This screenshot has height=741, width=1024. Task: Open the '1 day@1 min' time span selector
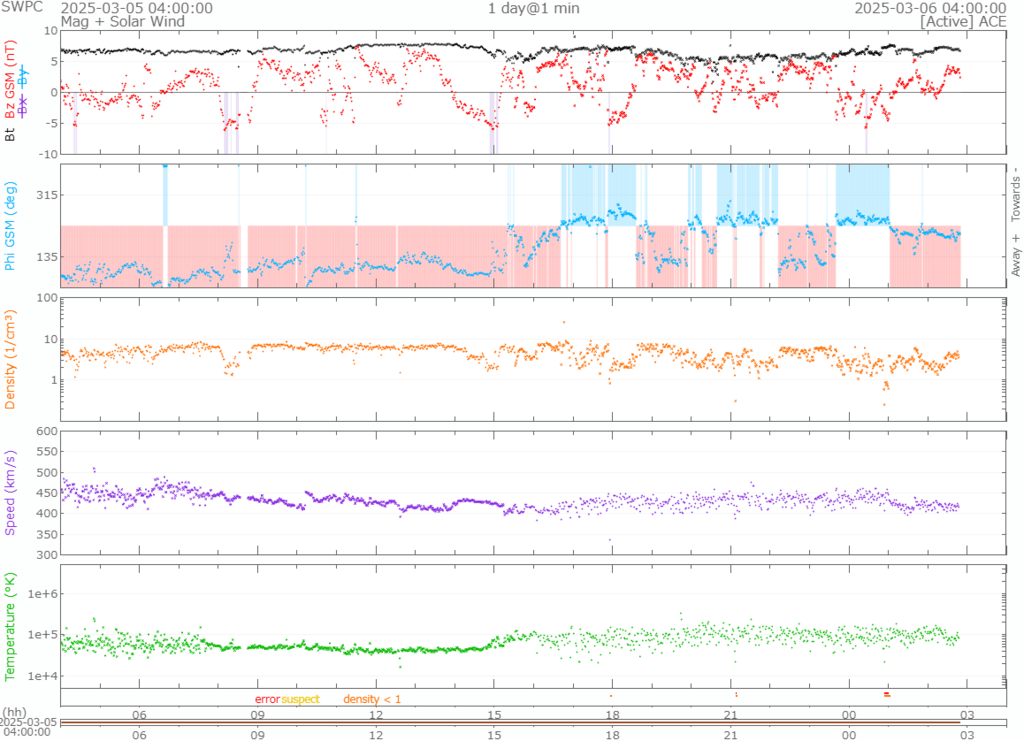[x=533, y=8]
